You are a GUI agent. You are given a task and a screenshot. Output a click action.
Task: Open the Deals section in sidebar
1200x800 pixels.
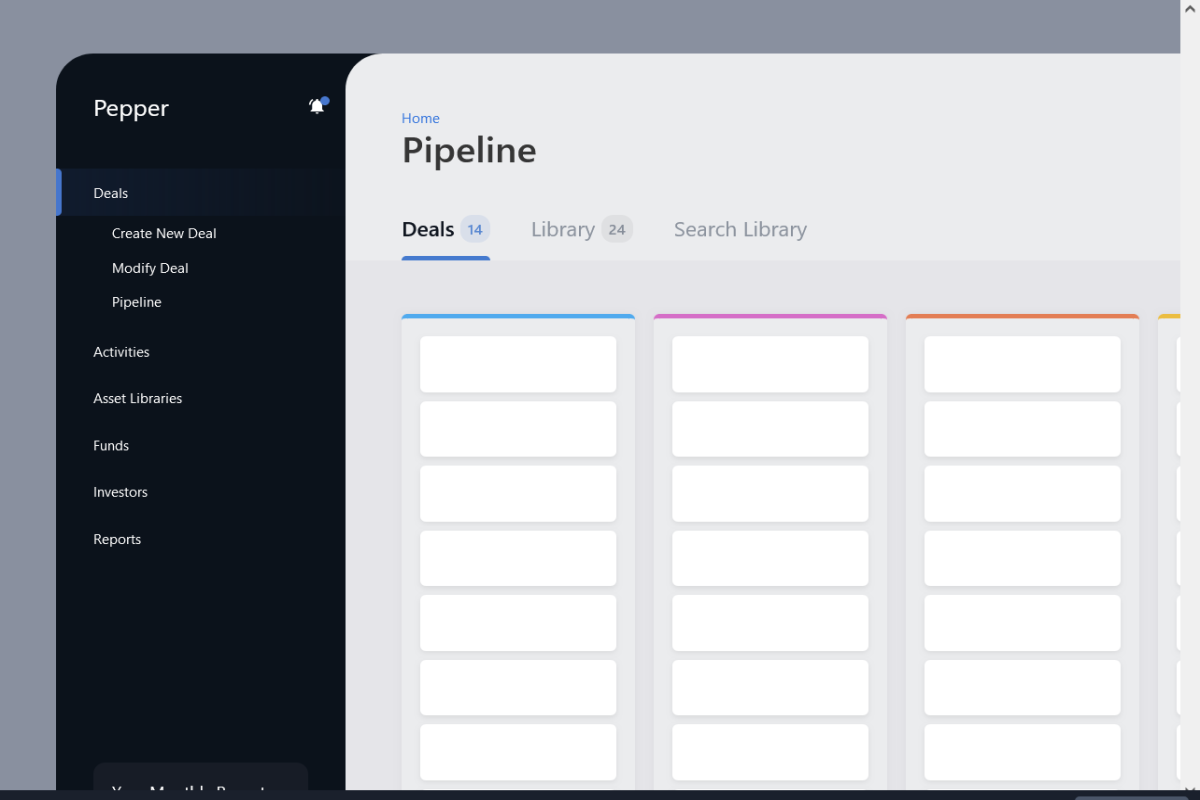[201, 193]
